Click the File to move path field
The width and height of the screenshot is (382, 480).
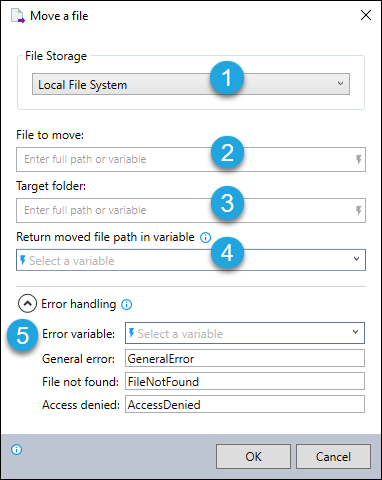pos(191,160)
